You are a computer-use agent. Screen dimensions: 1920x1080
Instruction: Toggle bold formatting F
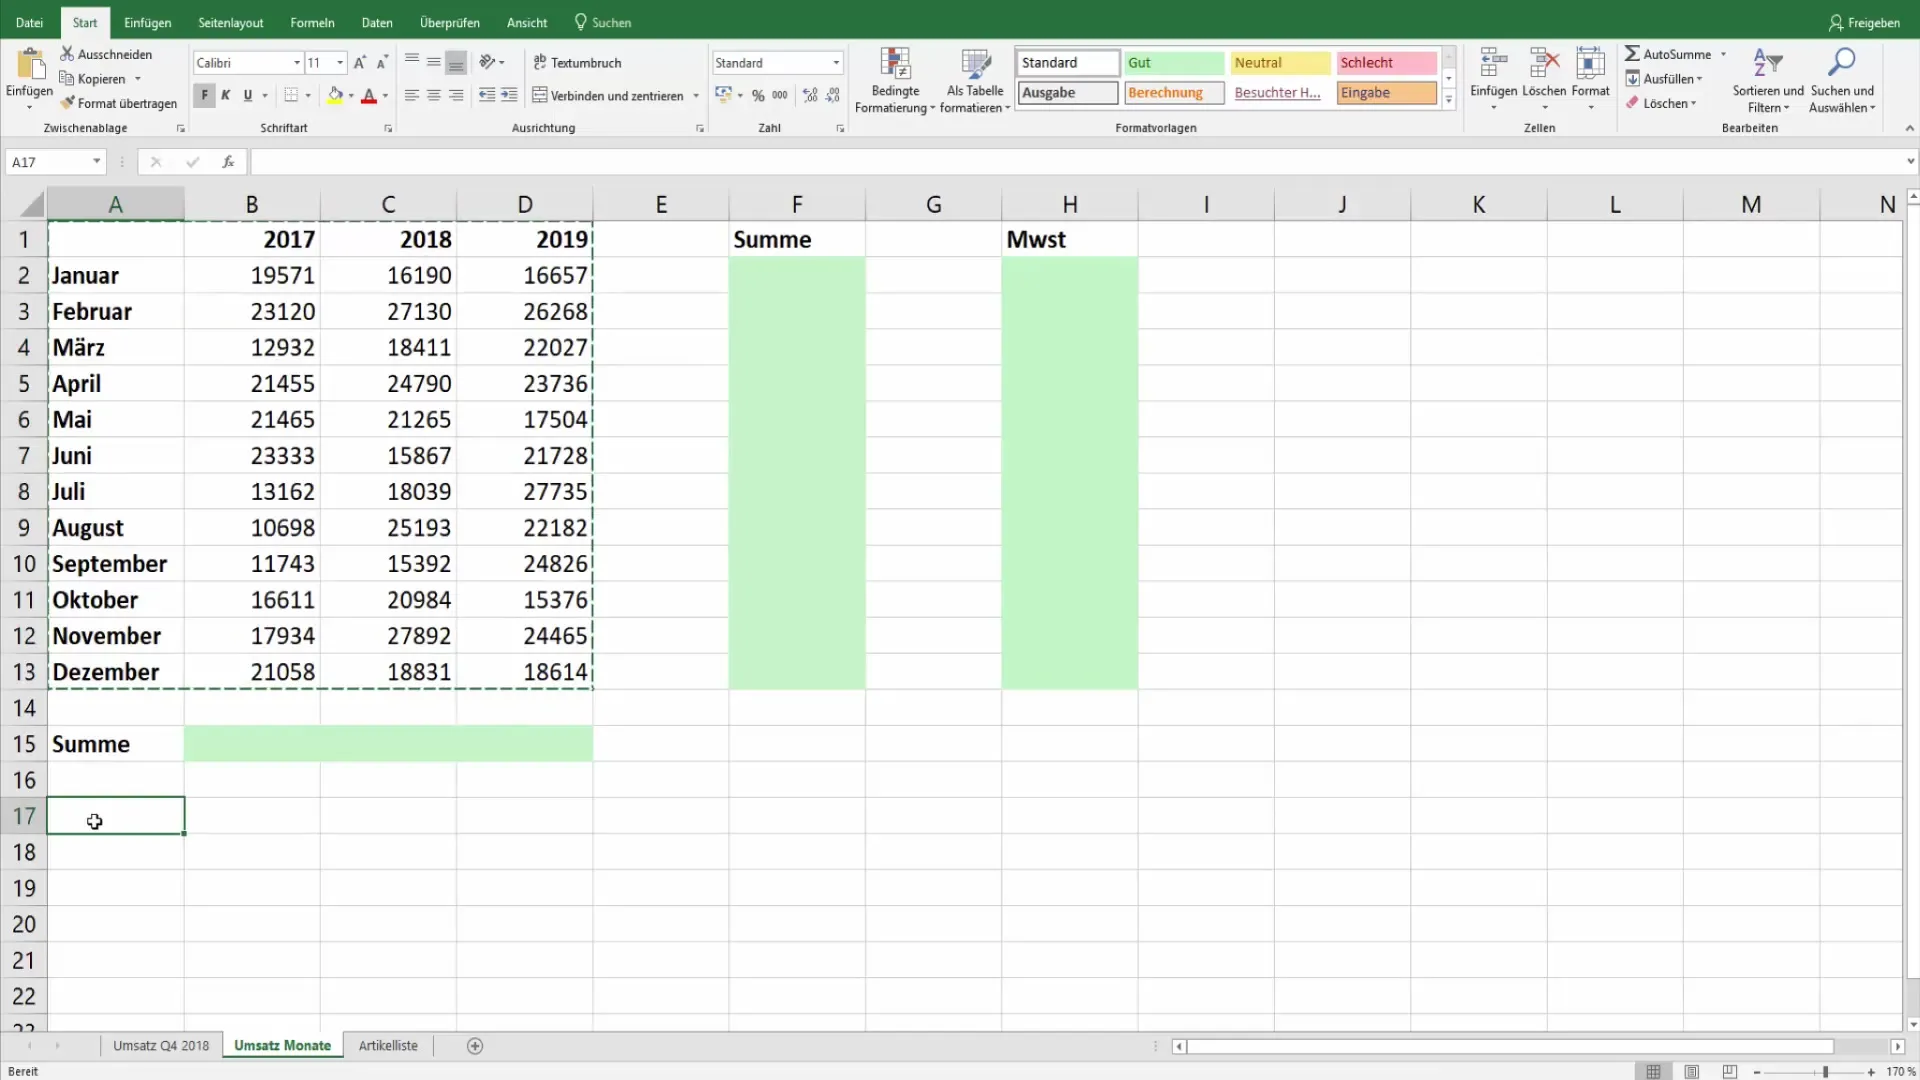(204, 95)
